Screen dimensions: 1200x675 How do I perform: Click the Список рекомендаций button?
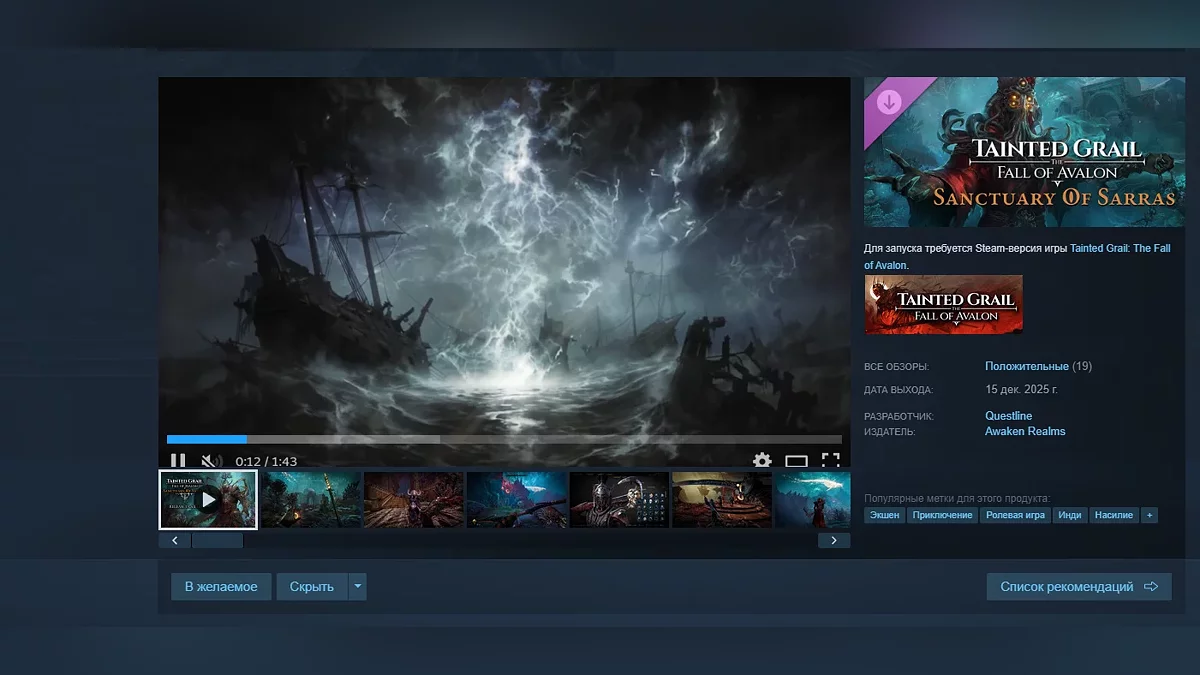[x=1078, y=587]
